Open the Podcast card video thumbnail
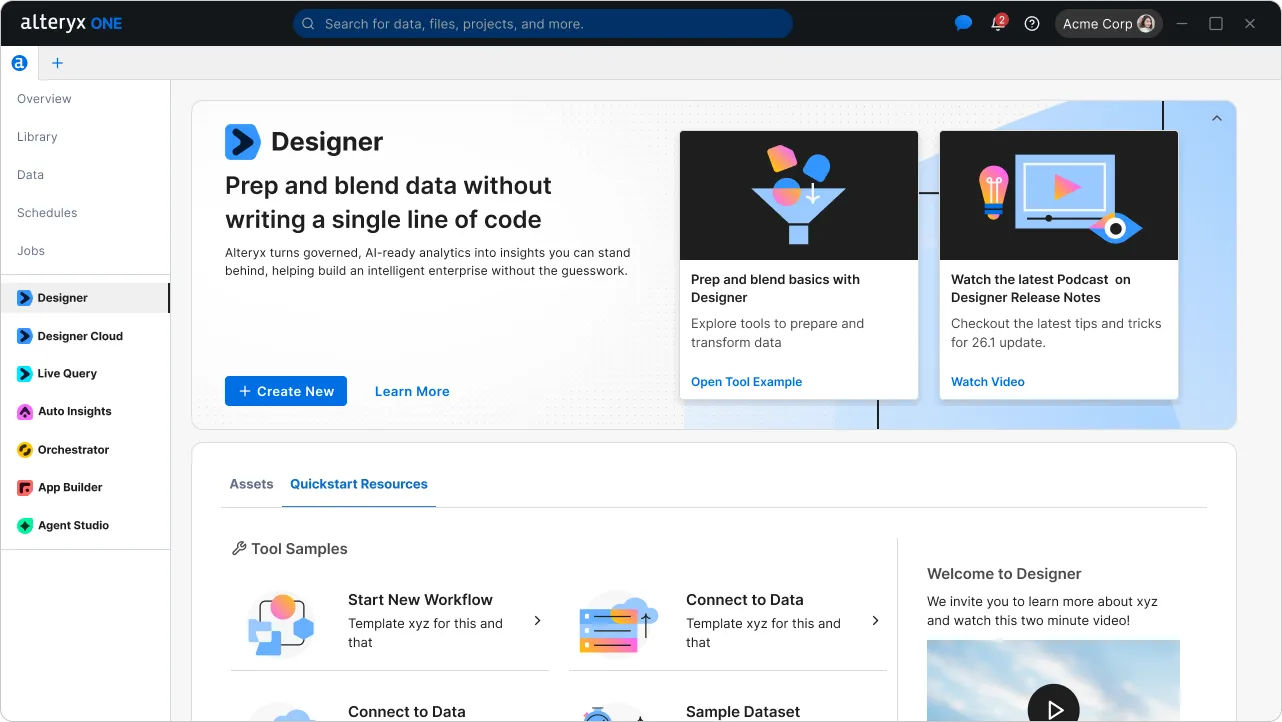Viewport: 1282px width, 722px height. pyautogui.click(x=1059, y=196)
